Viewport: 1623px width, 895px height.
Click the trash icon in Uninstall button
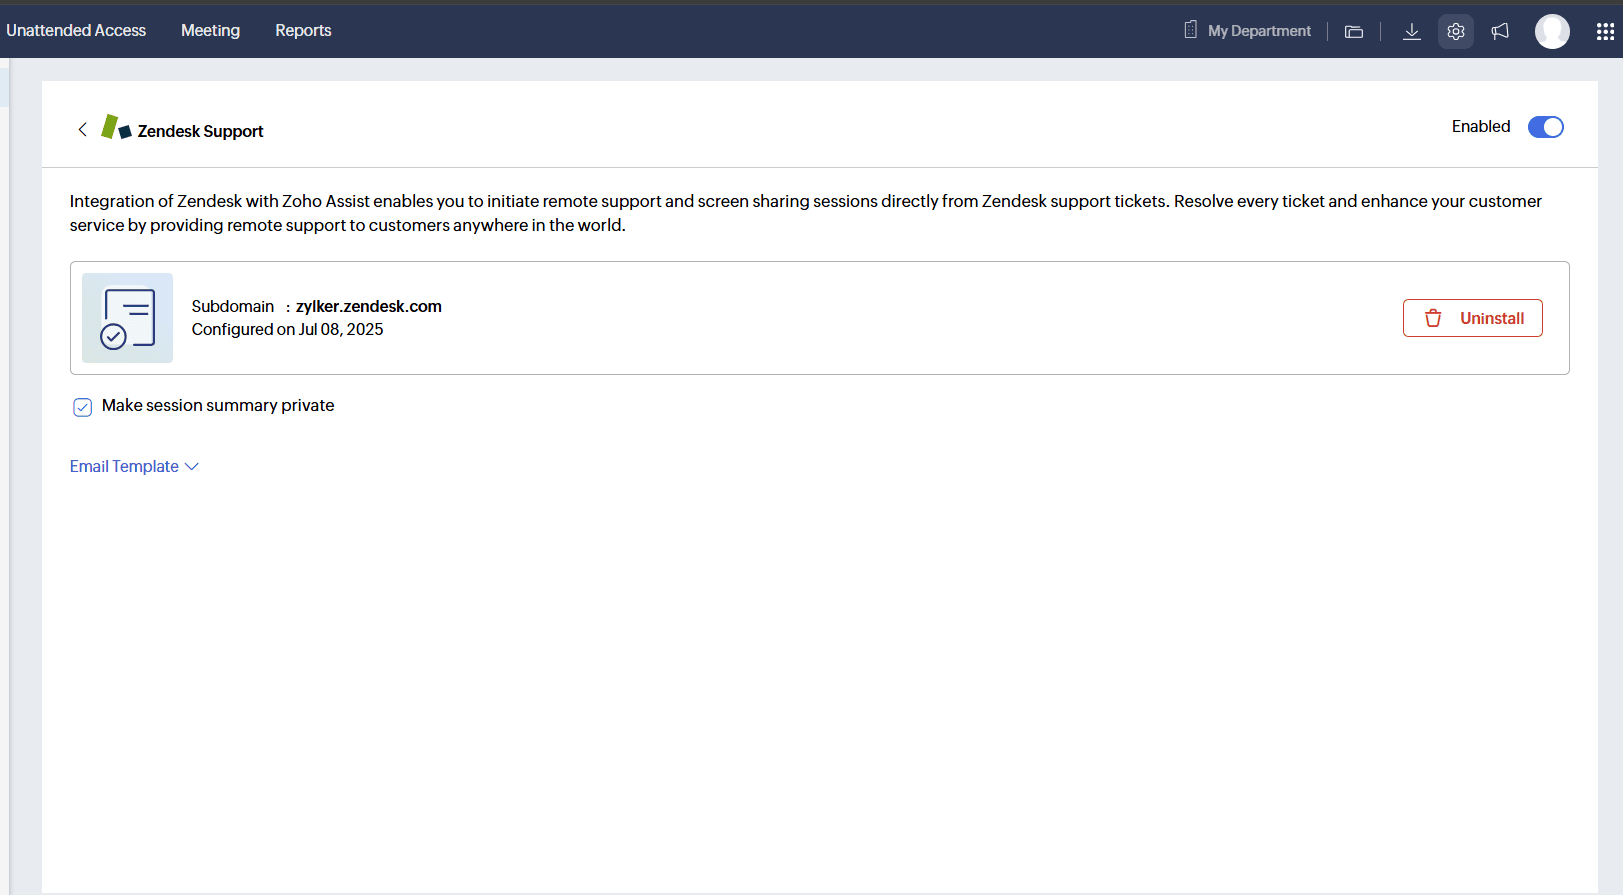point(1433,318)
